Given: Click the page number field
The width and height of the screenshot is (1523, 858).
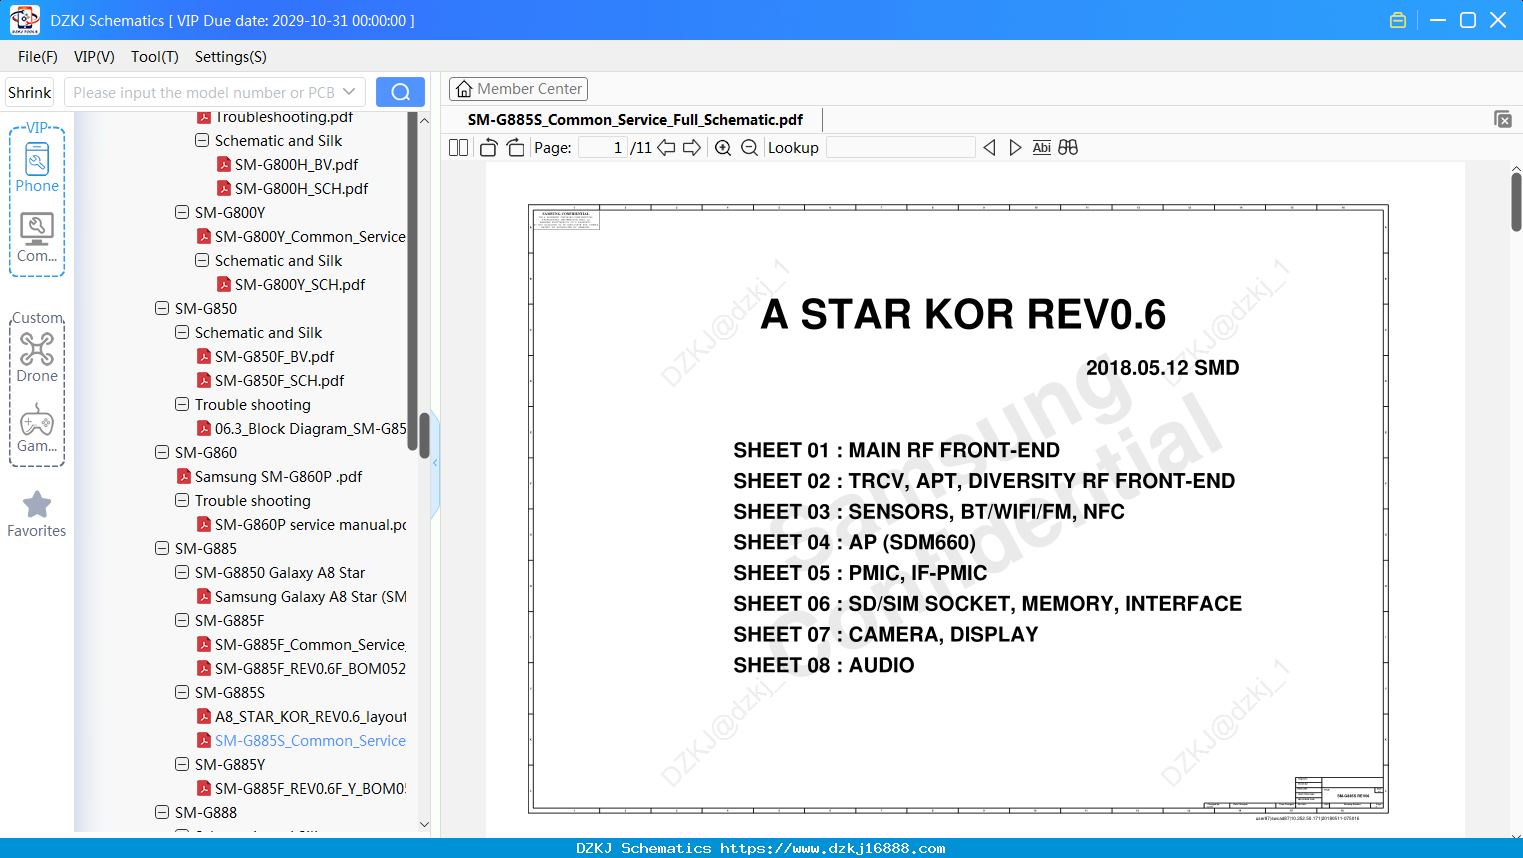Looking at the screenshot, I should pyautogui.click(x=602, y=148).
